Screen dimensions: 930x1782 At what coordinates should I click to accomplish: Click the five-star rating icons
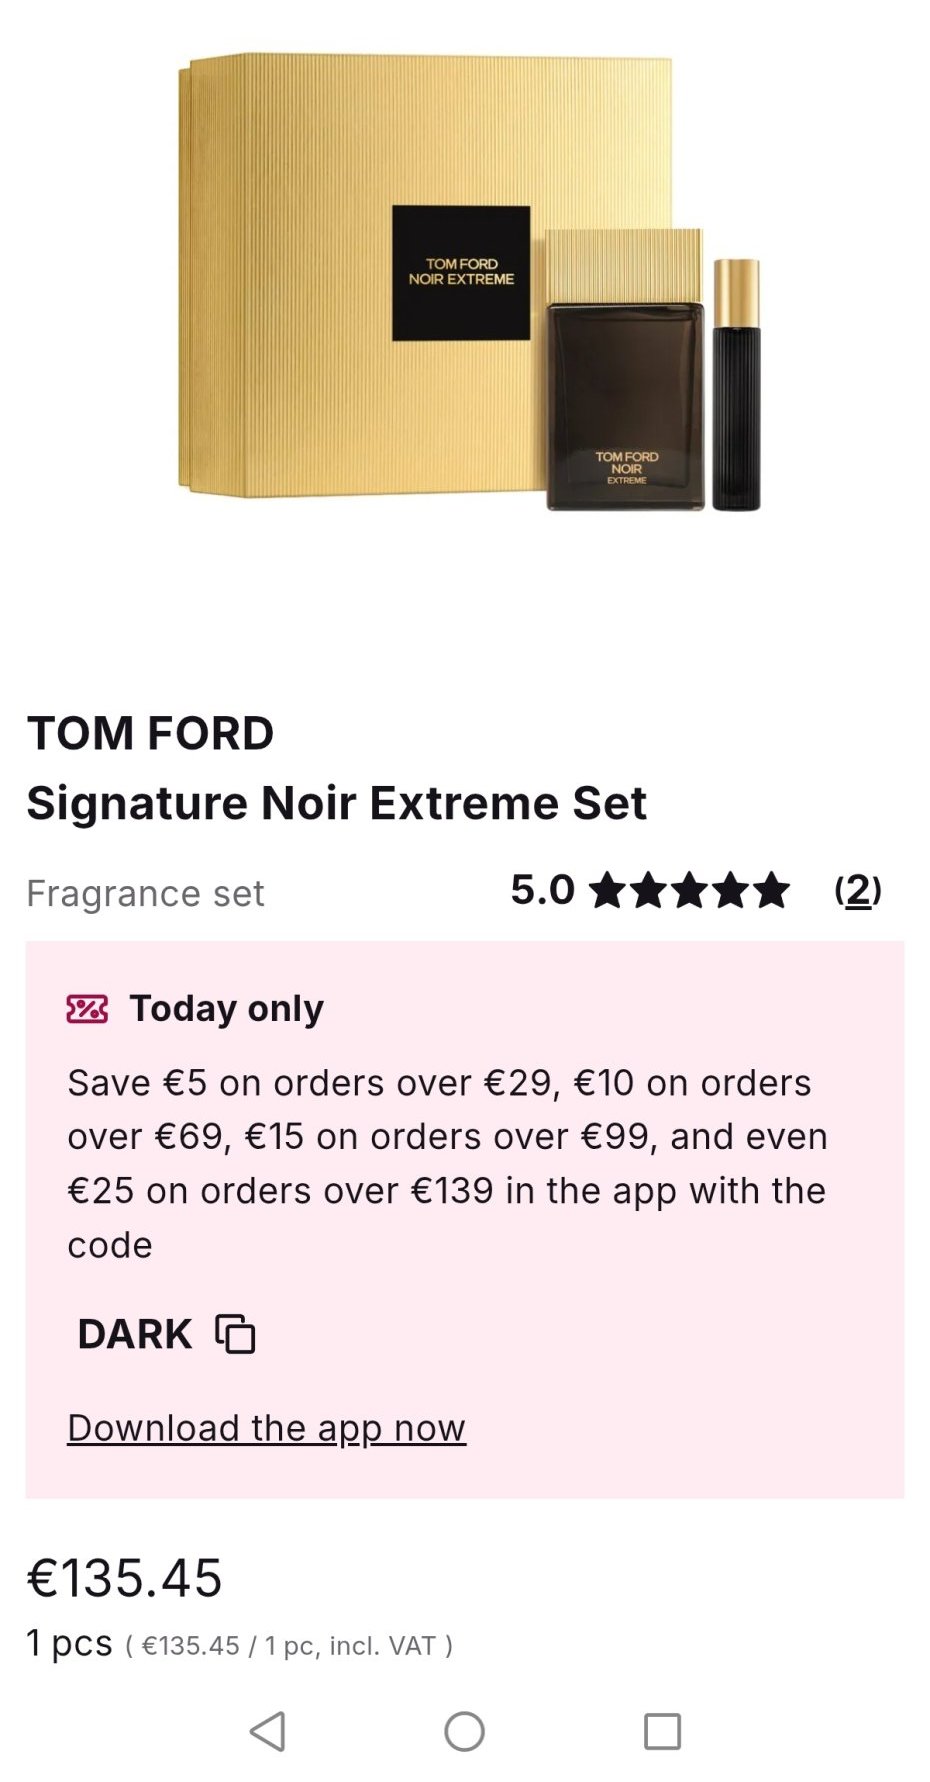[689, 890]
